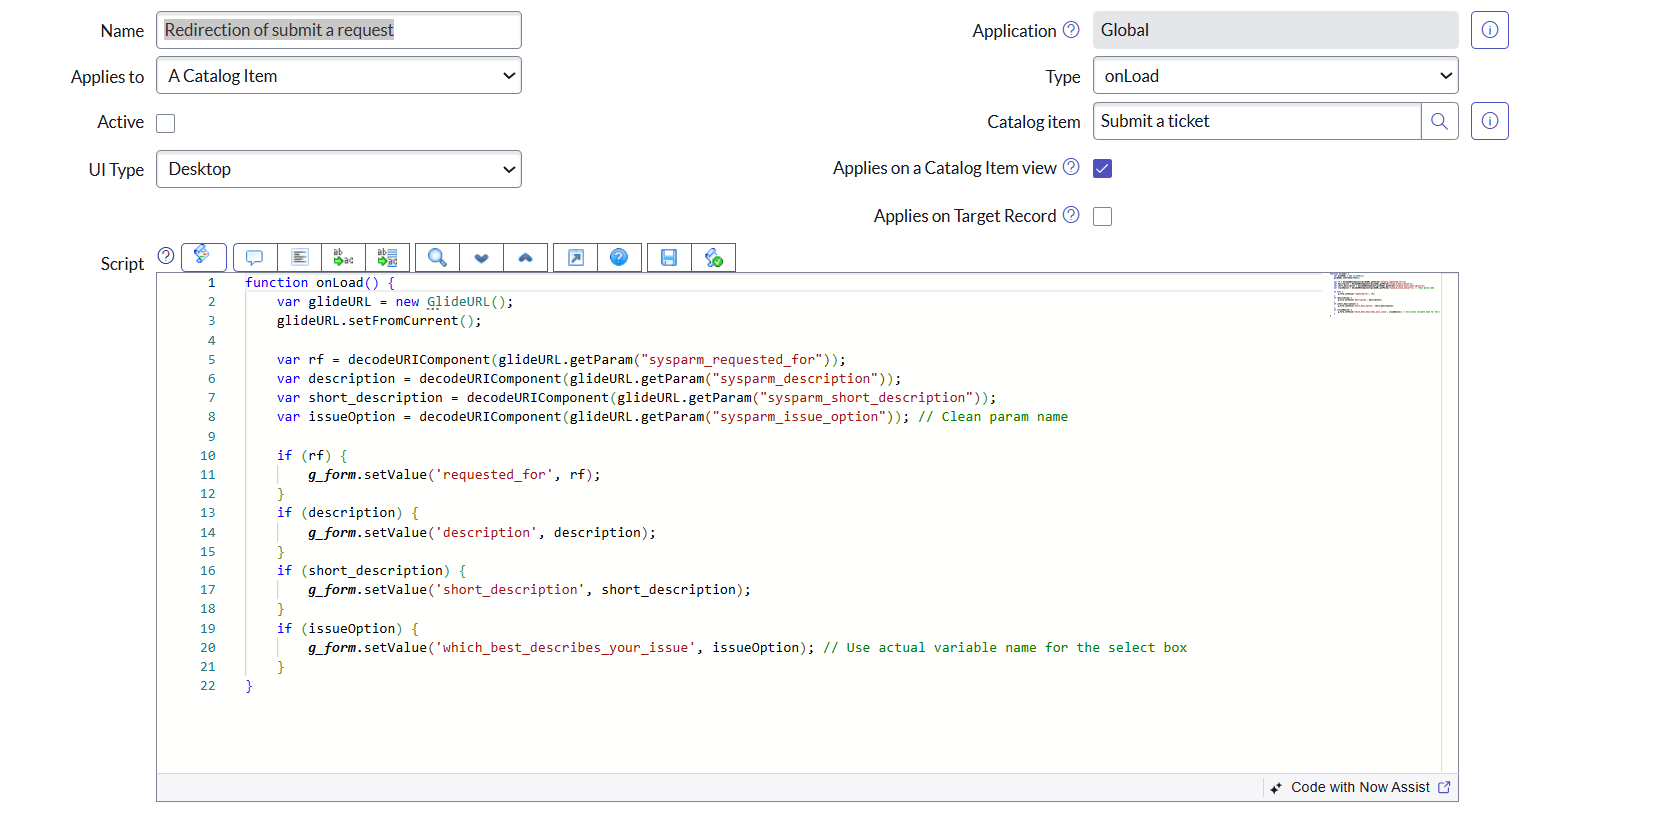Click help icon next to Application label

pyautogui.click(x=1071, y=30)
